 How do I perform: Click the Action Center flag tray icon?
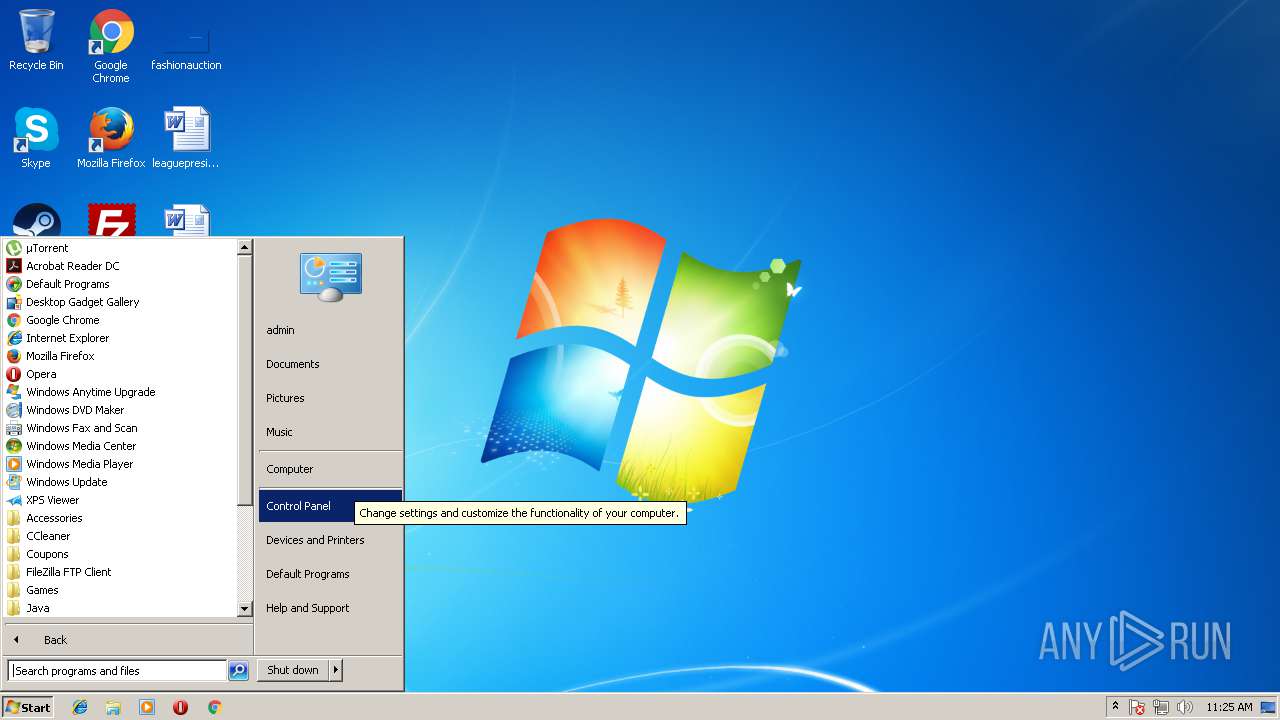click(1137, 707)
